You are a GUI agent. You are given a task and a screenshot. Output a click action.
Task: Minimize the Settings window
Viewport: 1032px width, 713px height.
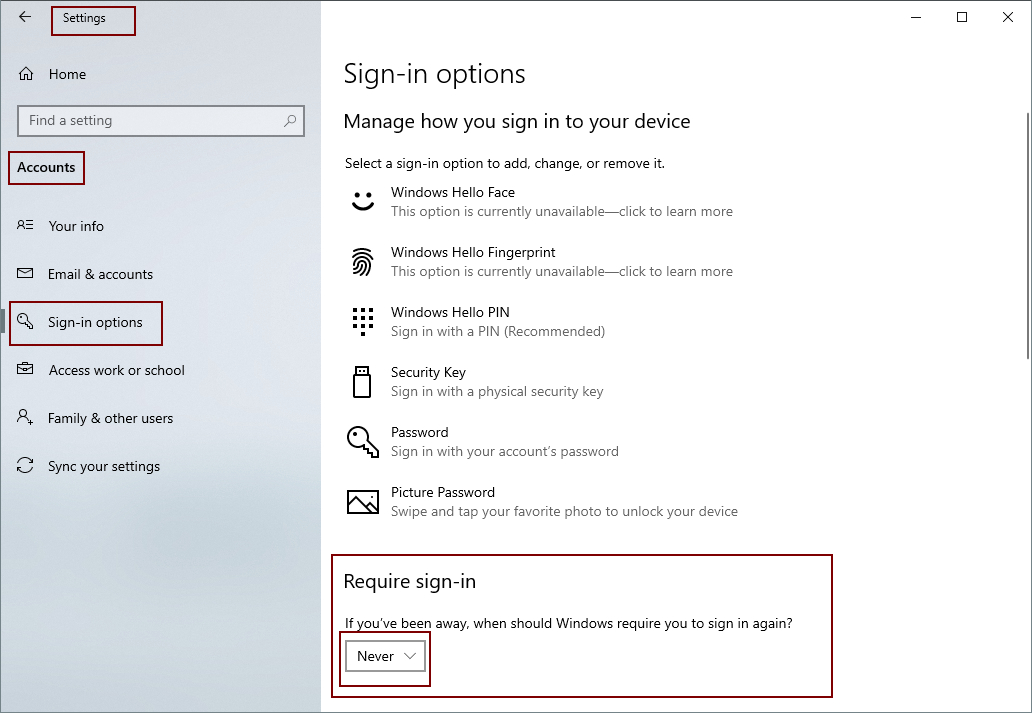pos(916,17)
